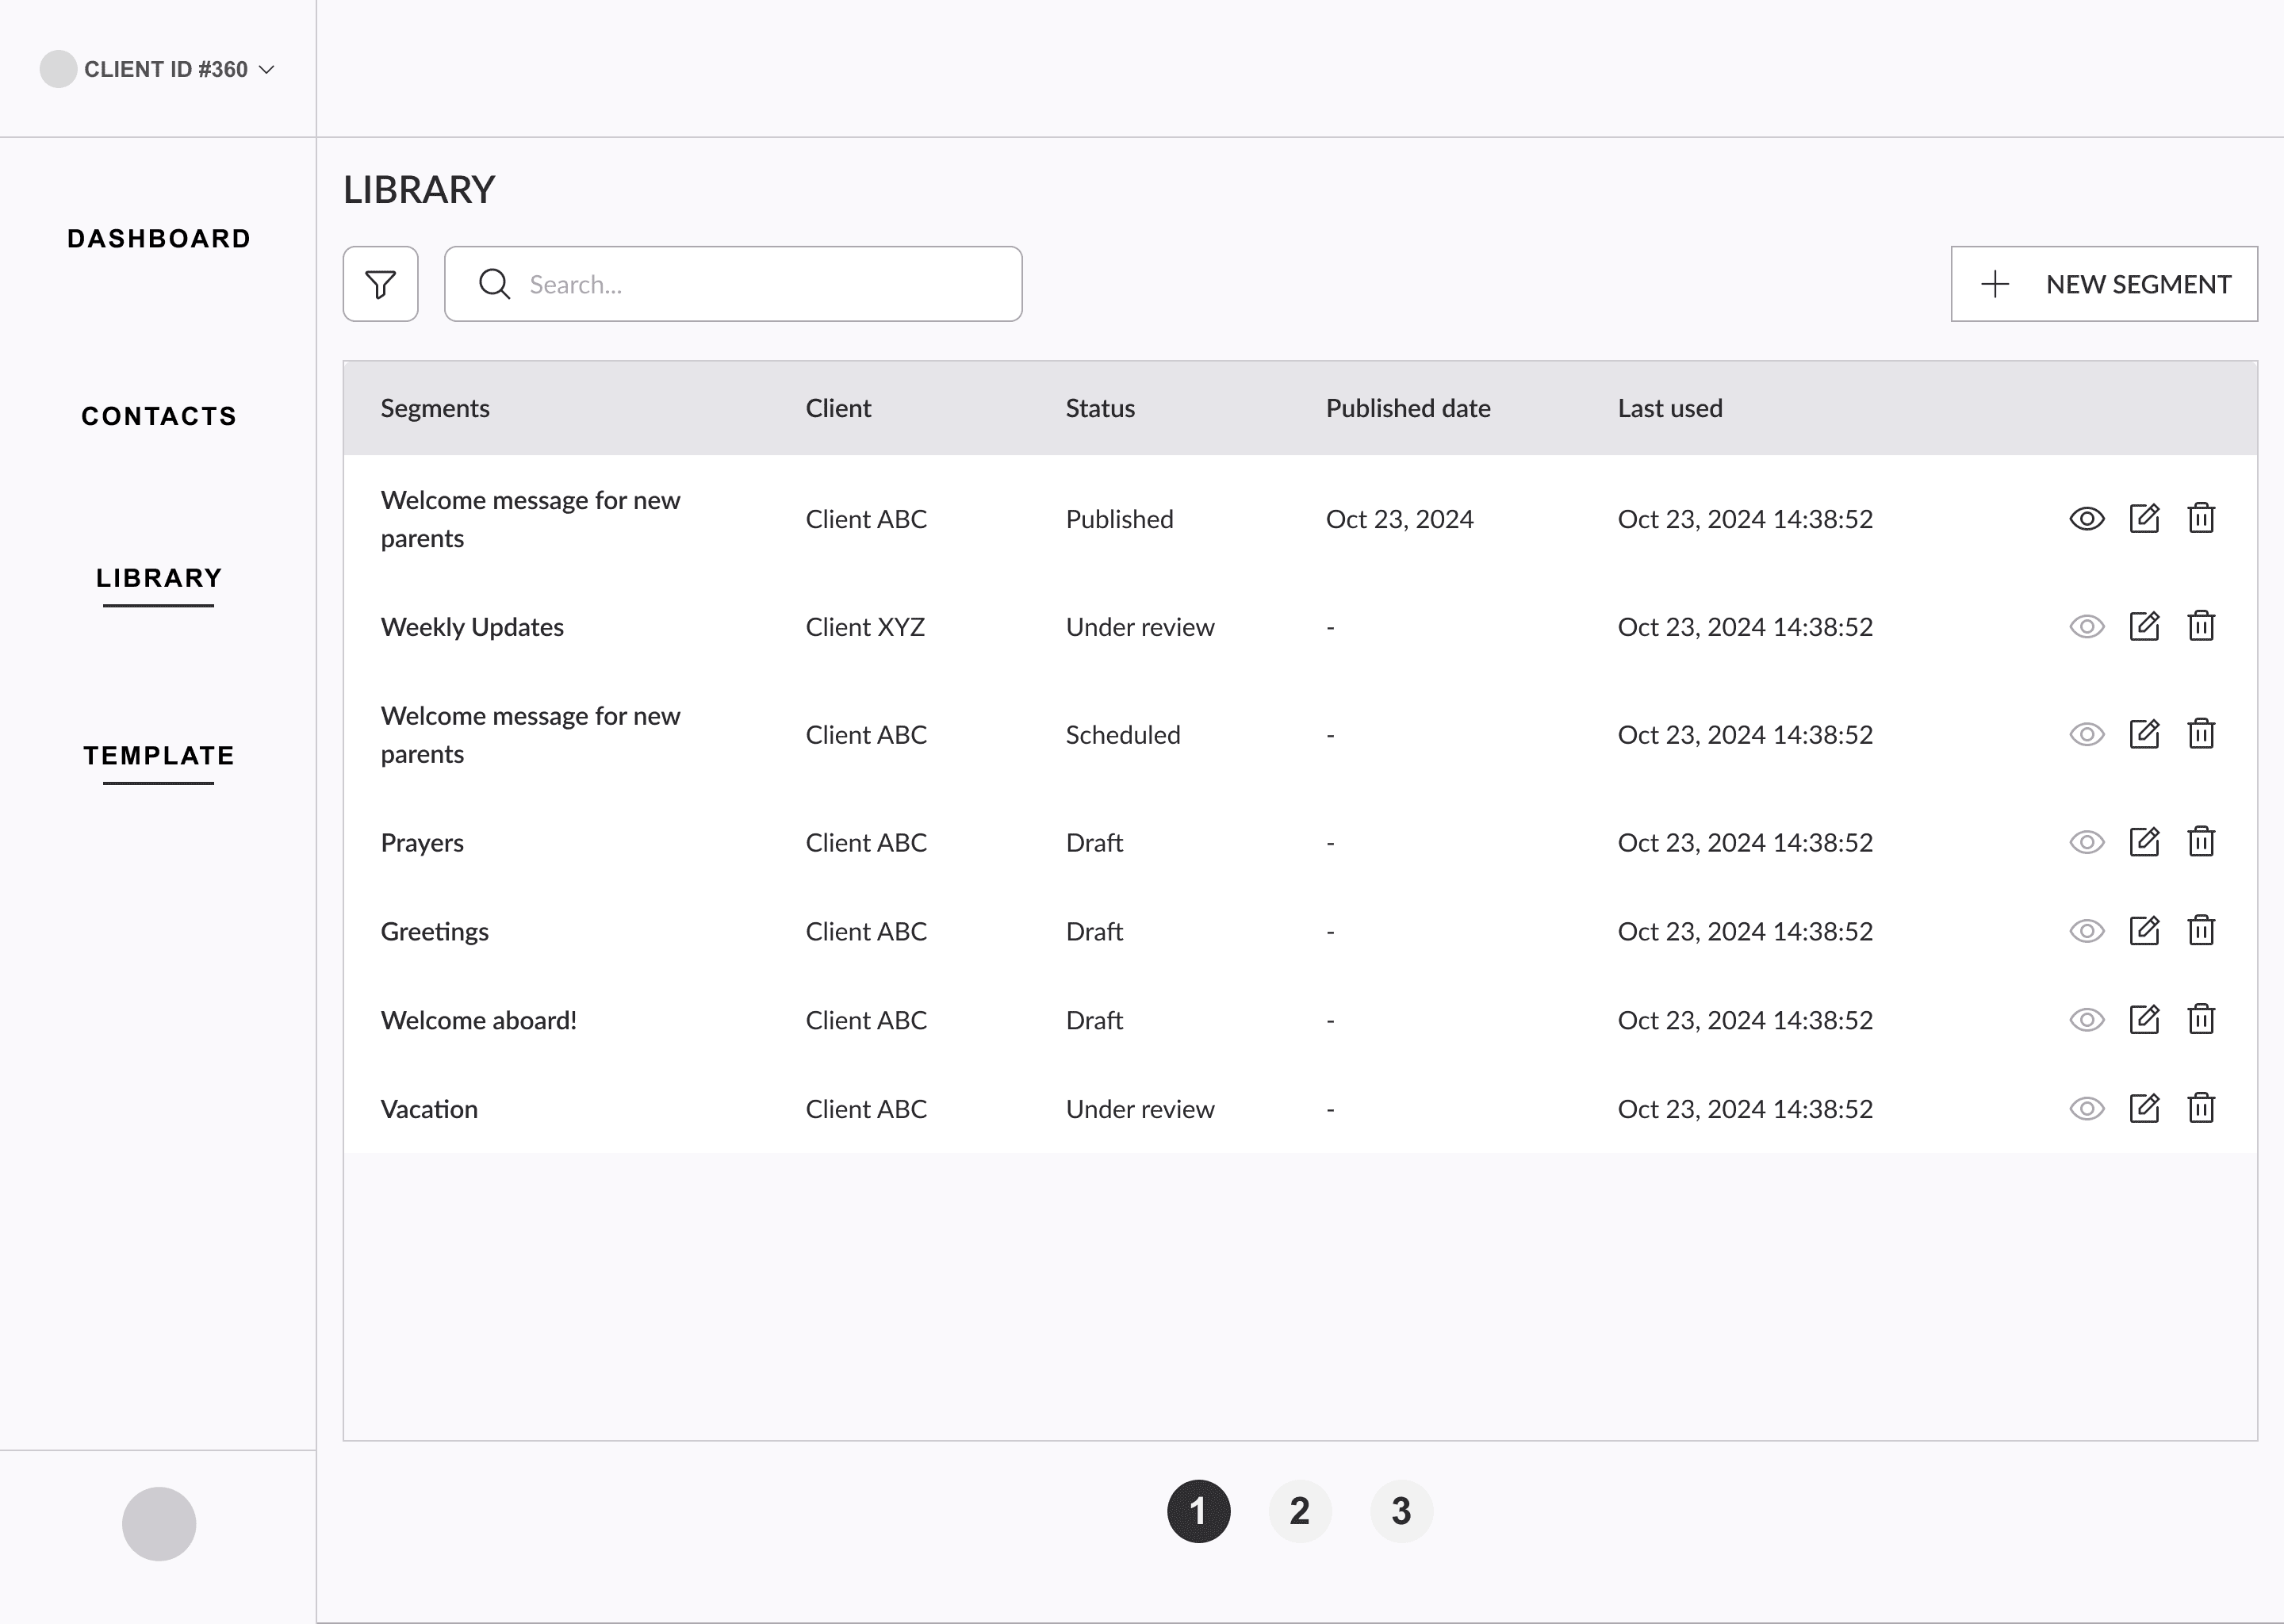Screen dimensions: 2284x1624
Task: Click the Oct 23, 2024 published date
Action: tap(1399, 519)
